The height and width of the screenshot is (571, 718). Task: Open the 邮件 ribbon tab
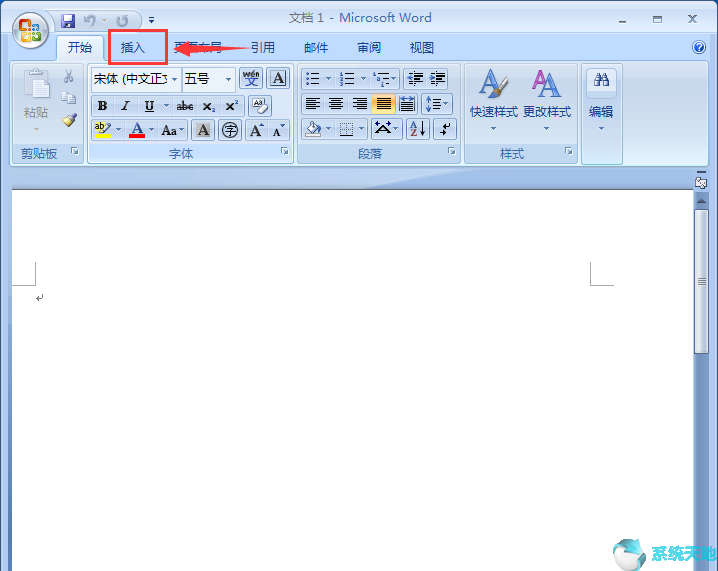(316, 48)
